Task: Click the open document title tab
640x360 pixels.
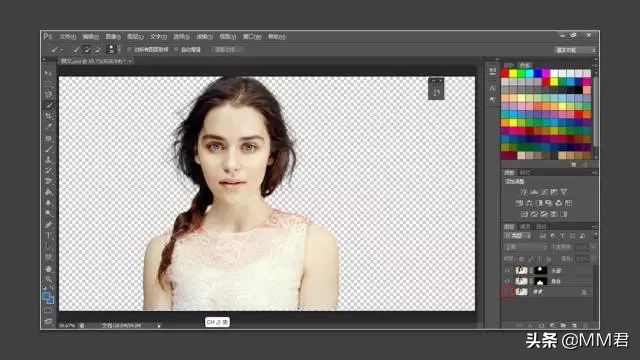Action: click(96, 61)
